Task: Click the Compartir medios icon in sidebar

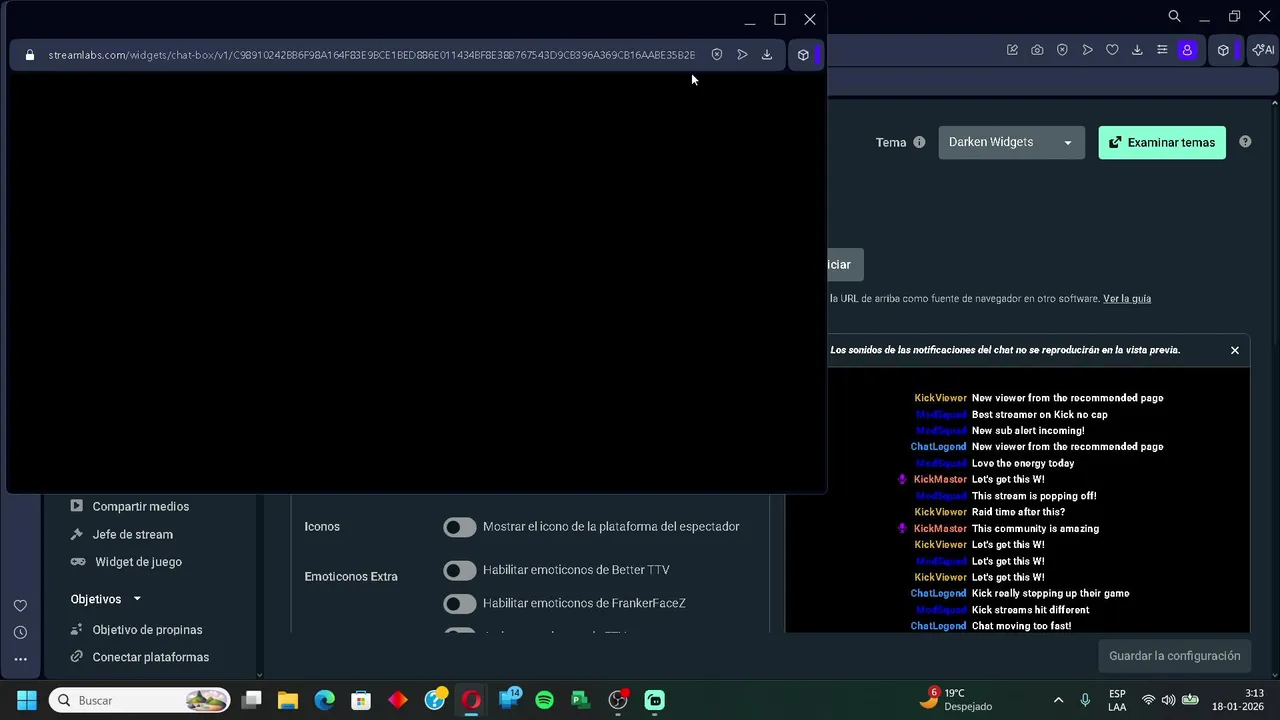Action: (x=77, y=506)
